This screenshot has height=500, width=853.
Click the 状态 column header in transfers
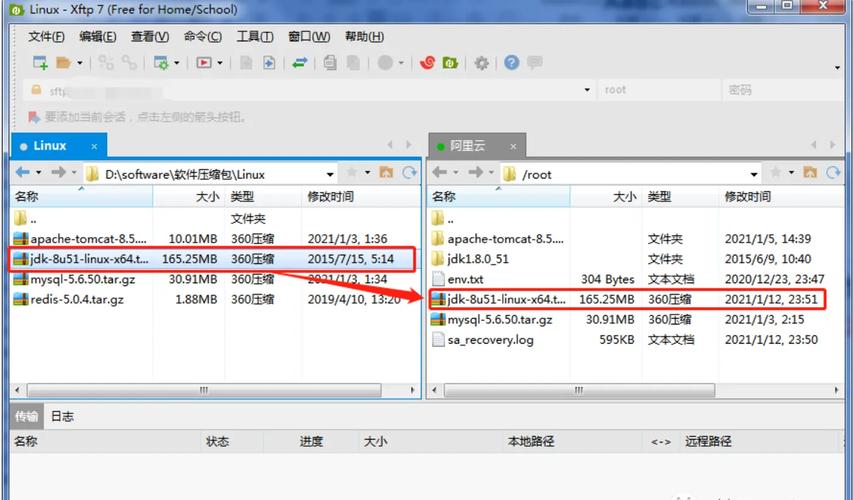(217, 441)
